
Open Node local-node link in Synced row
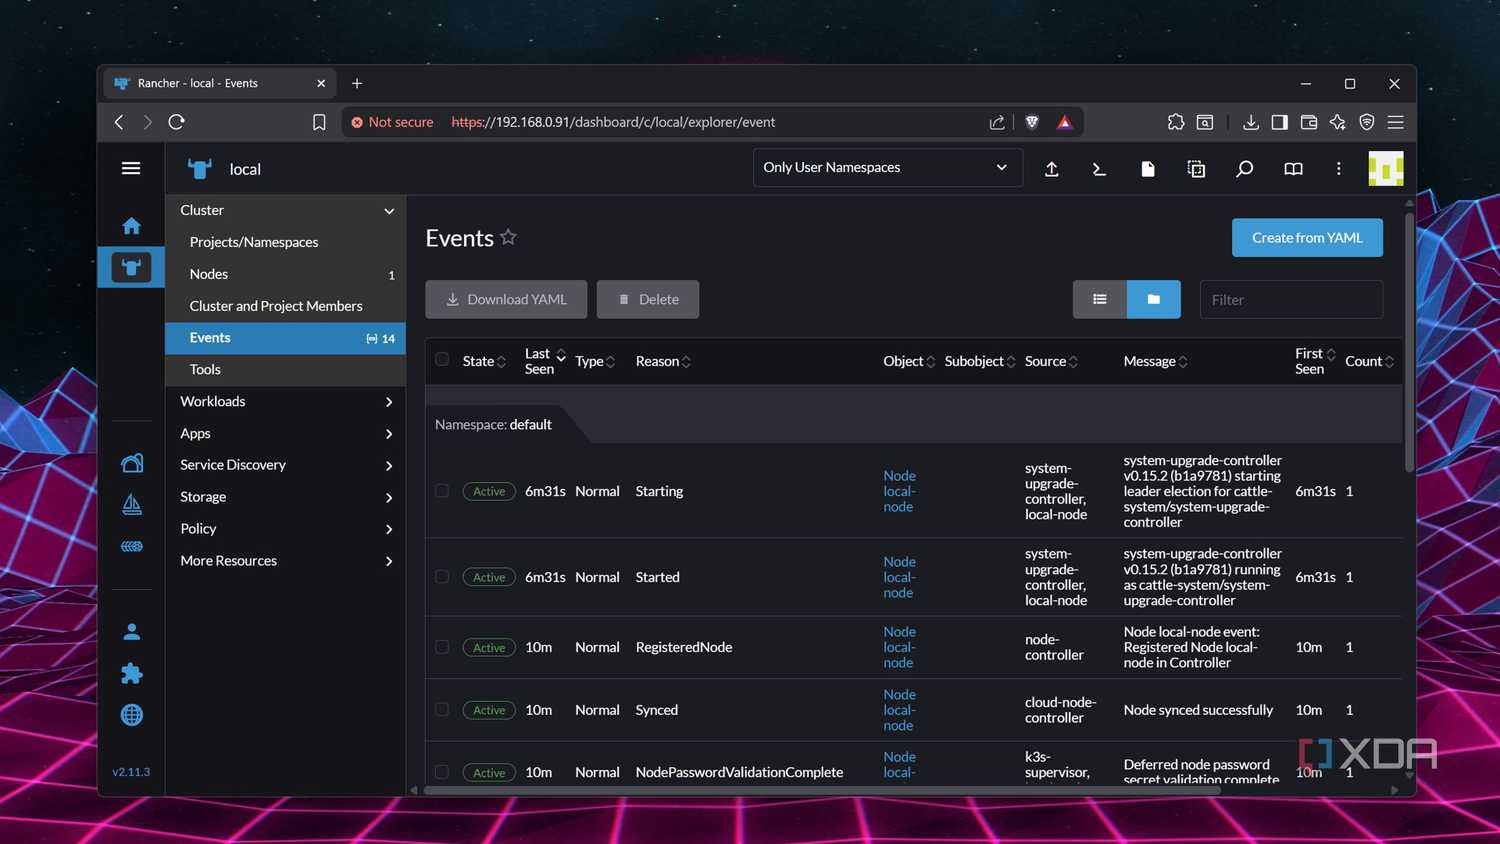click(x=899, y=710)
